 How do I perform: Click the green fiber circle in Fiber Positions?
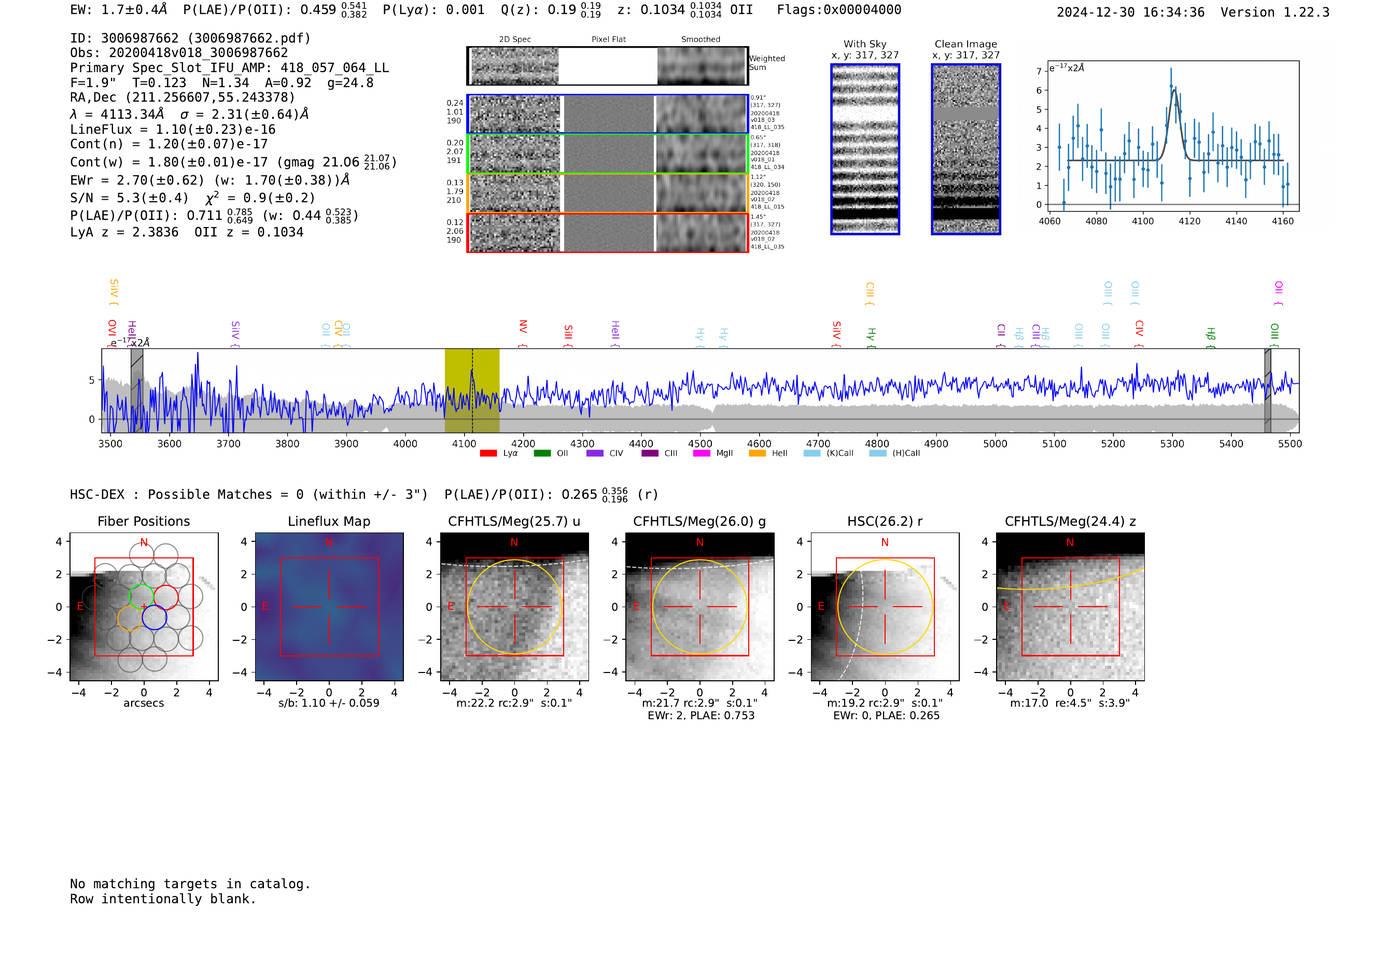(x=142, y=597)
